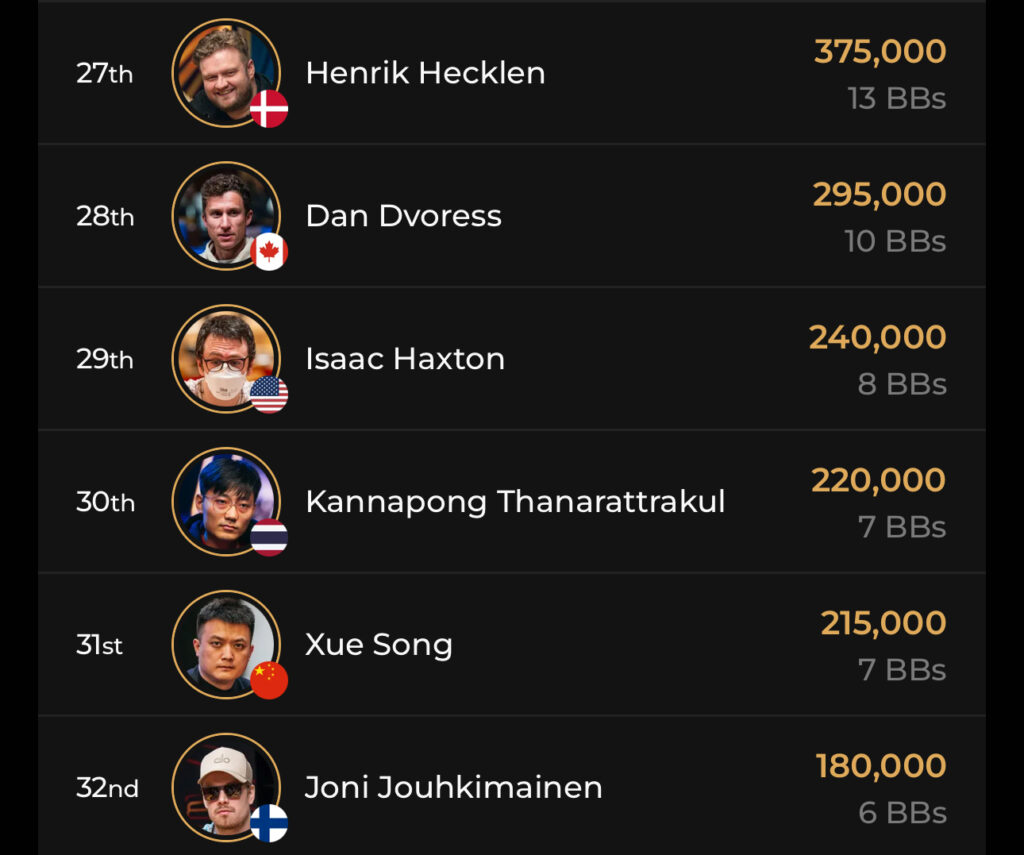The height and width of the screenshot is (855, 1024).
Task: Click the China flag badge
Action: pyautogui.click(x=269, y=681)
